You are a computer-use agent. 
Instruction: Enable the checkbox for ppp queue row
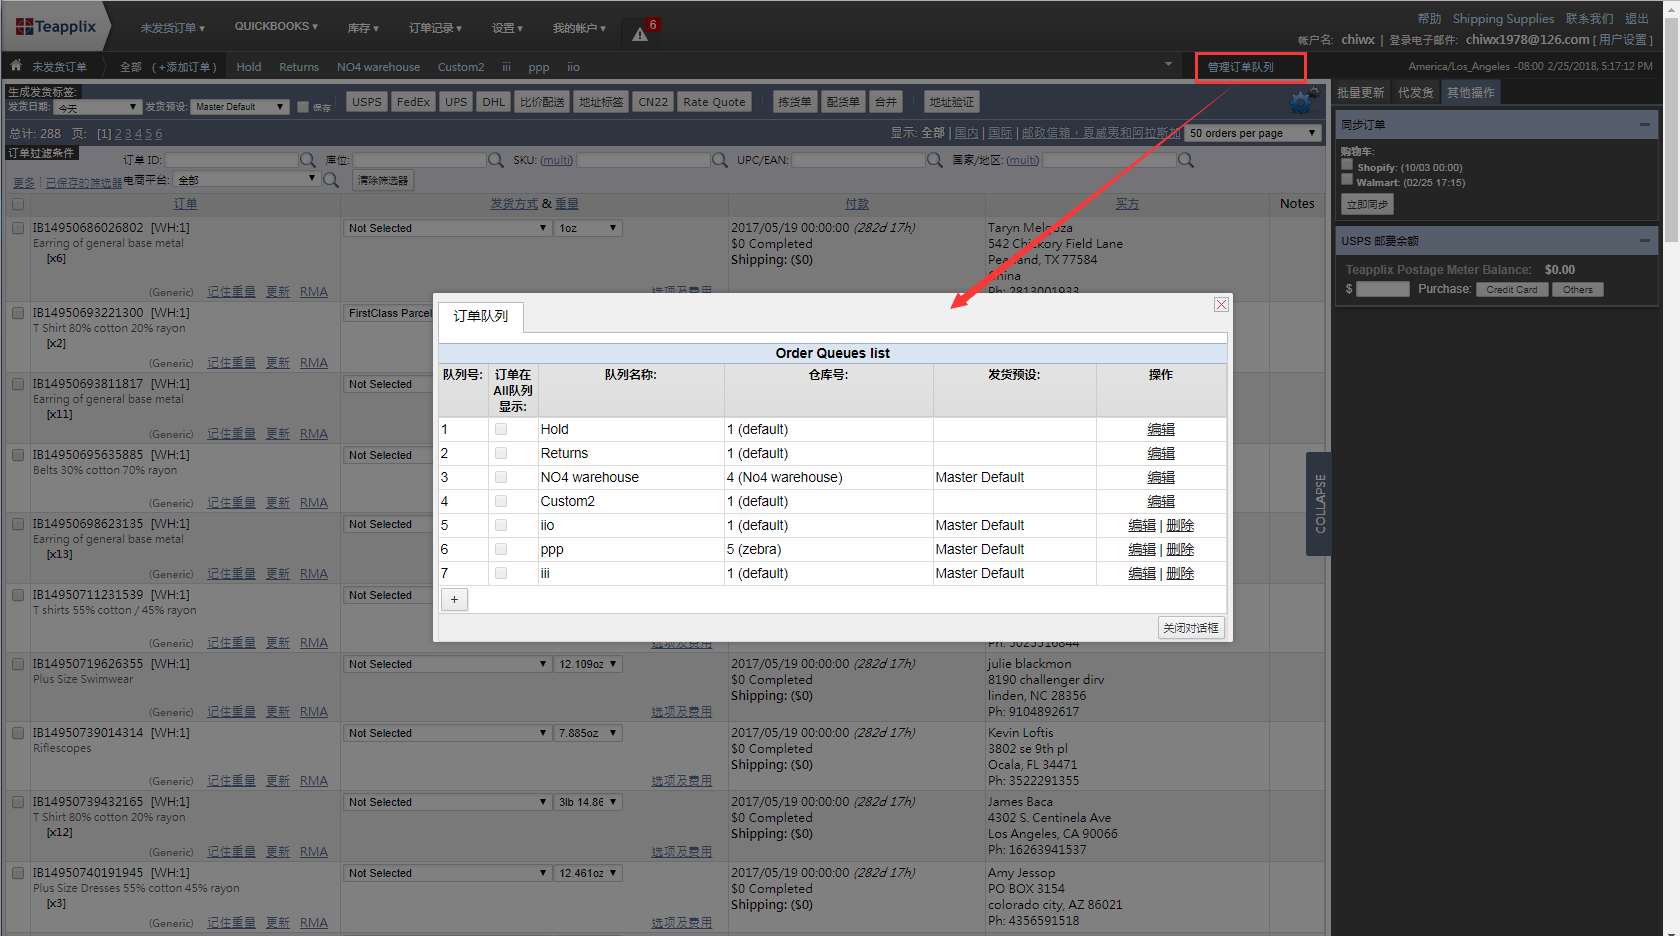click(501, 549)
